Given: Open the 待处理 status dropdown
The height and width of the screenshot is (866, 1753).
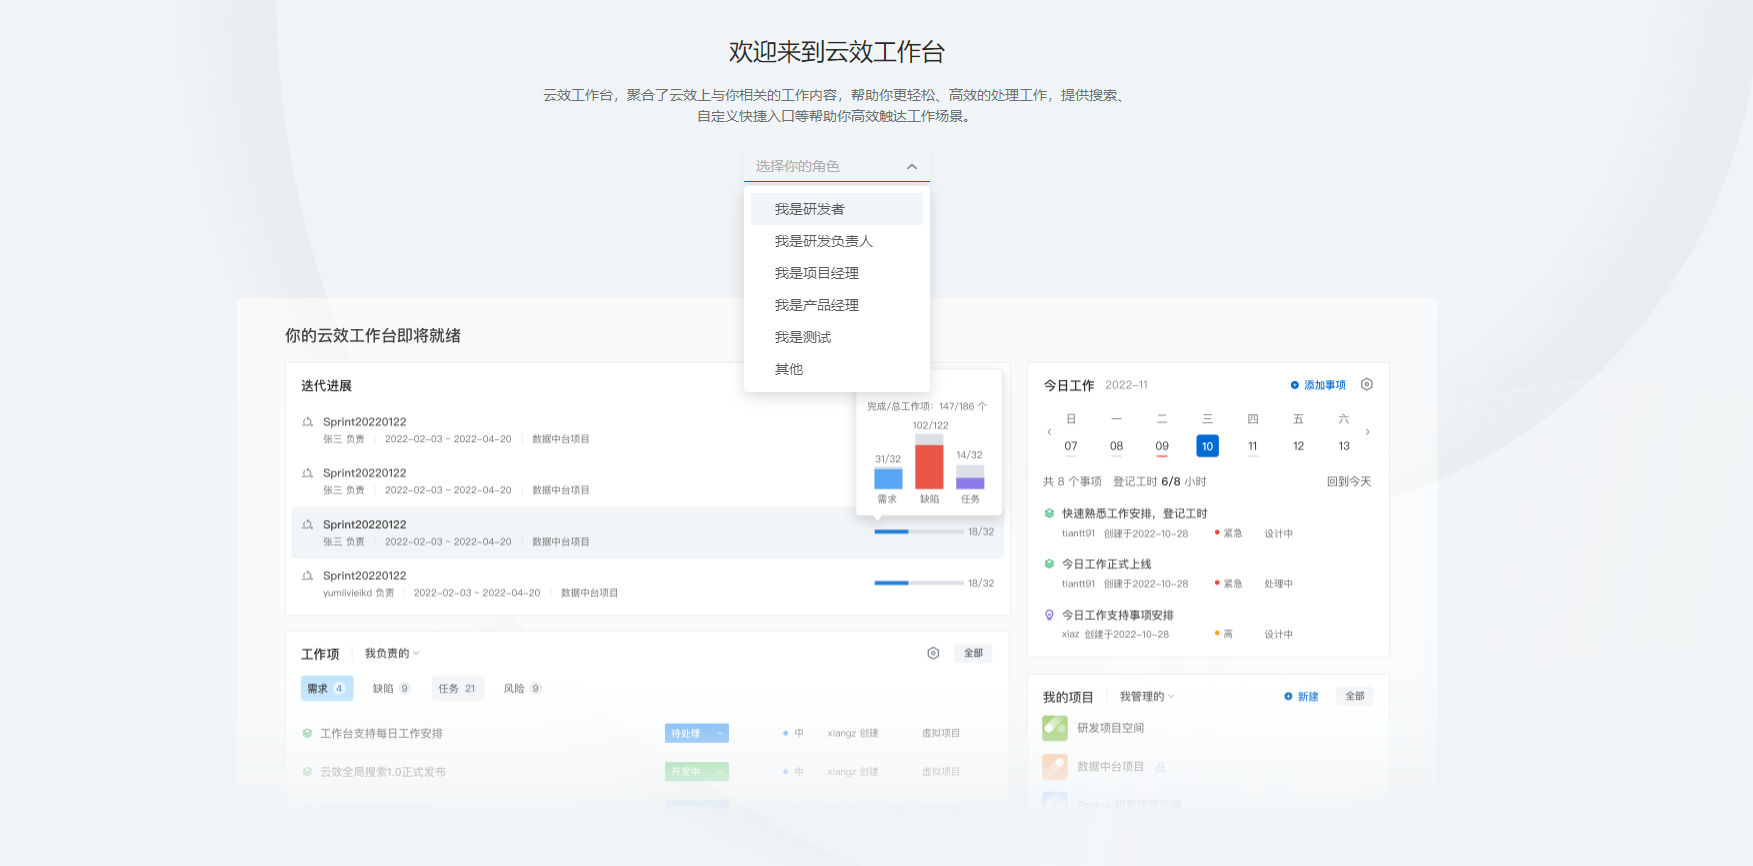Looking at the screenshot, I should (697, 733).
